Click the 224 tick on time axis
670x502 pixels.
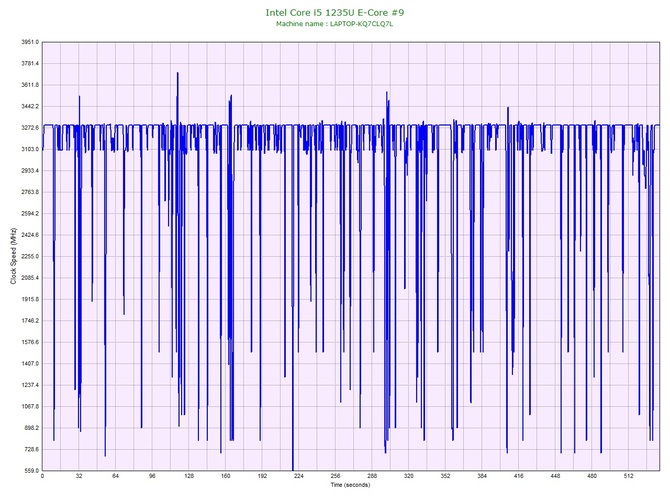(x=299, y=476)
